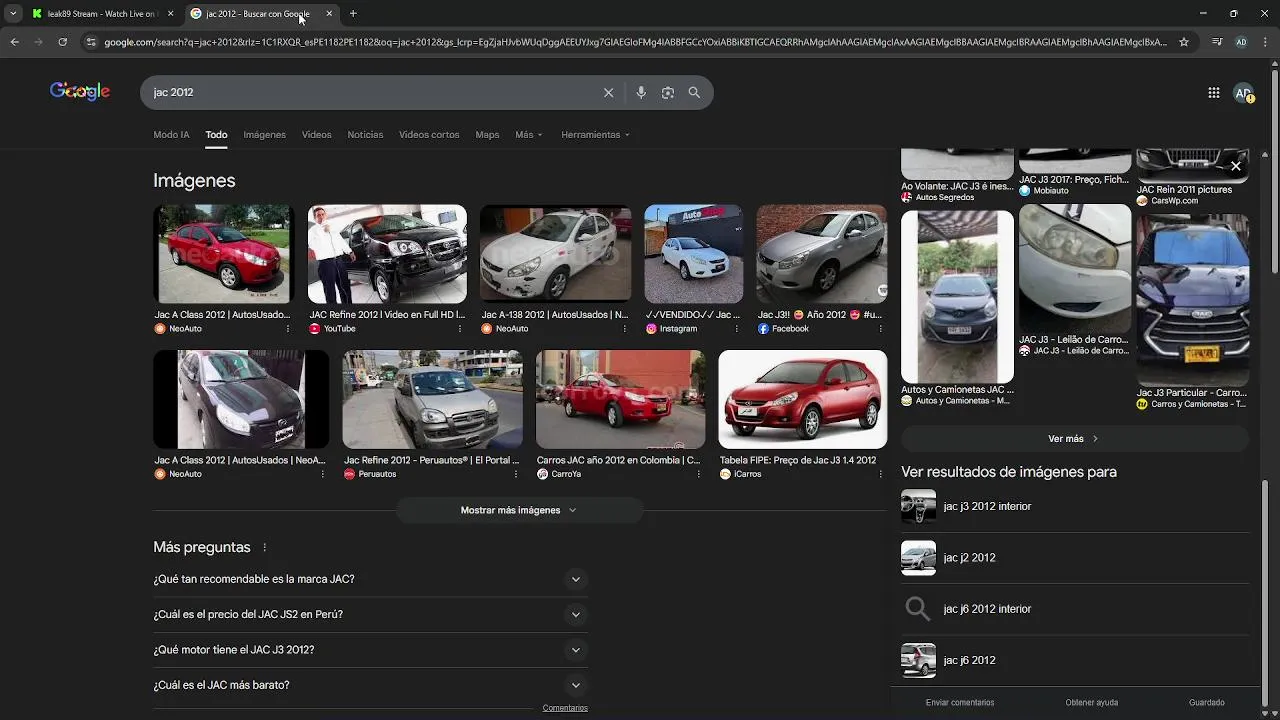Open search by image camera icon
Screen dimensions: 1280x720
[667, 92]
